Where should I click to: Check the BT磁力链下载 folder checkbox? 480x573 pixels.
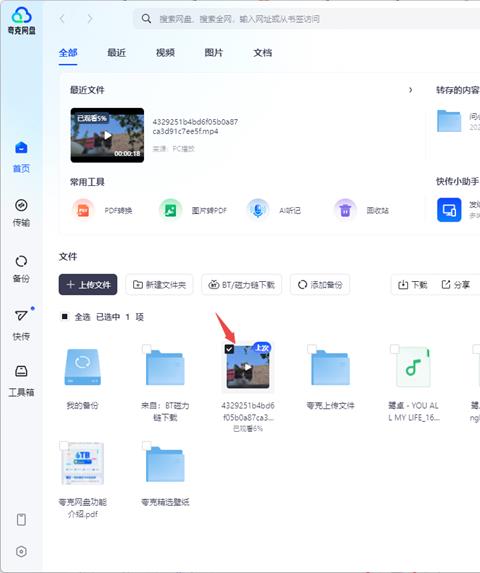coord(146,348)
